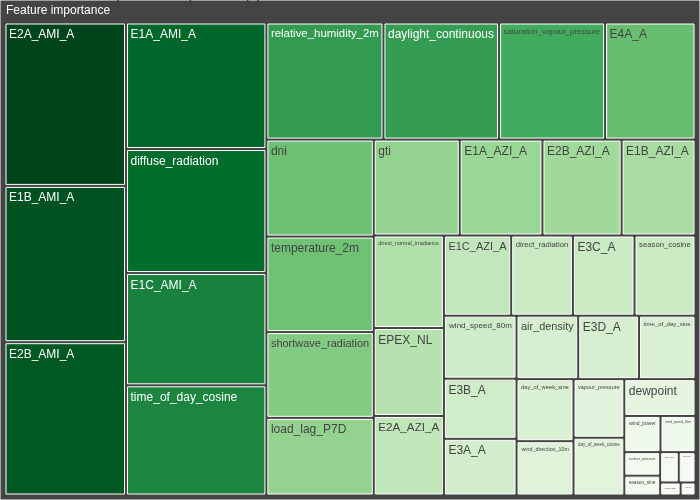Screen dimensions: 700x500
Task: Click the season_cosine tile
Action: (x=665, y=276)
